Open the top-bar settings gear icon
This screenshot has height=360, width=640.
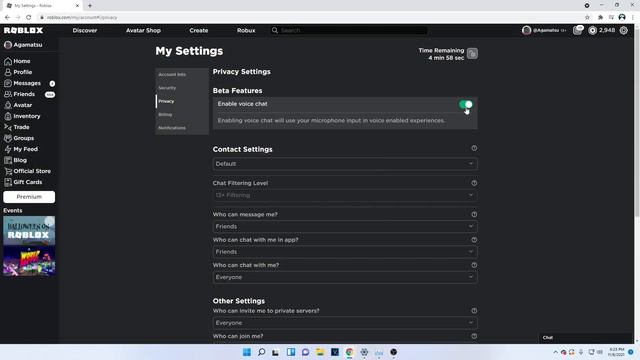[x=624, y=30]
